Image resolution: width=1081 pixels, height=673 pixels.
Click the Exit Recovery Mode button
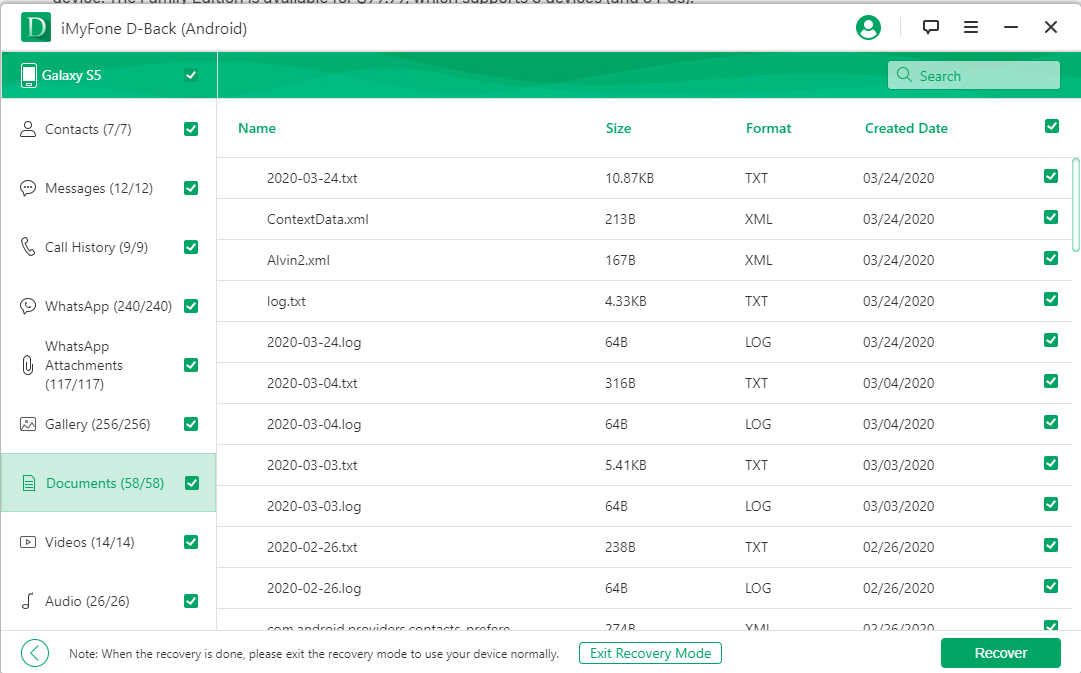pos(650,653)
